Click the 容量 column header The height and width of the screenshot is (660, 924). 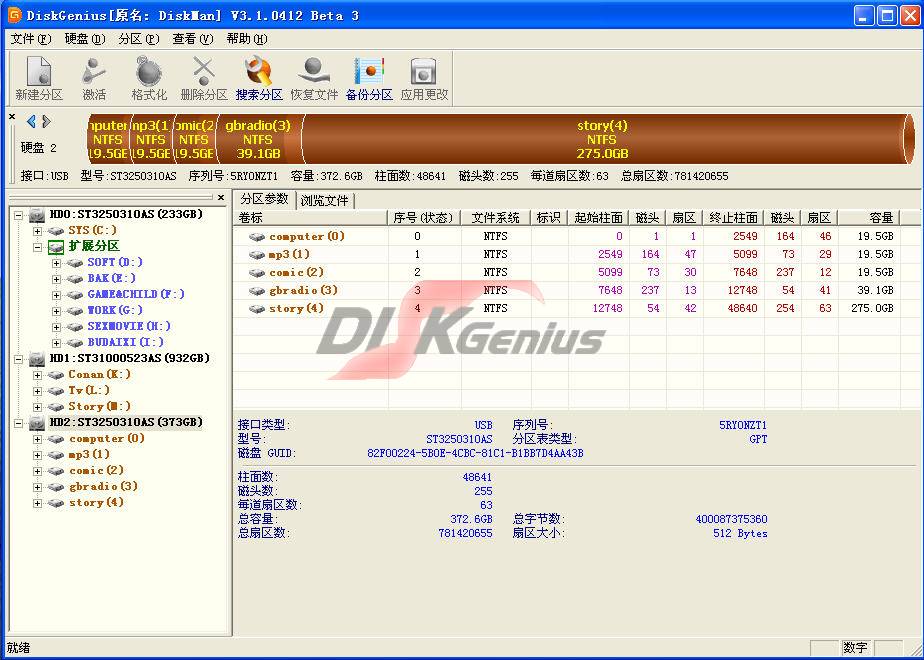pyautogui.click(x=869, y=218)
